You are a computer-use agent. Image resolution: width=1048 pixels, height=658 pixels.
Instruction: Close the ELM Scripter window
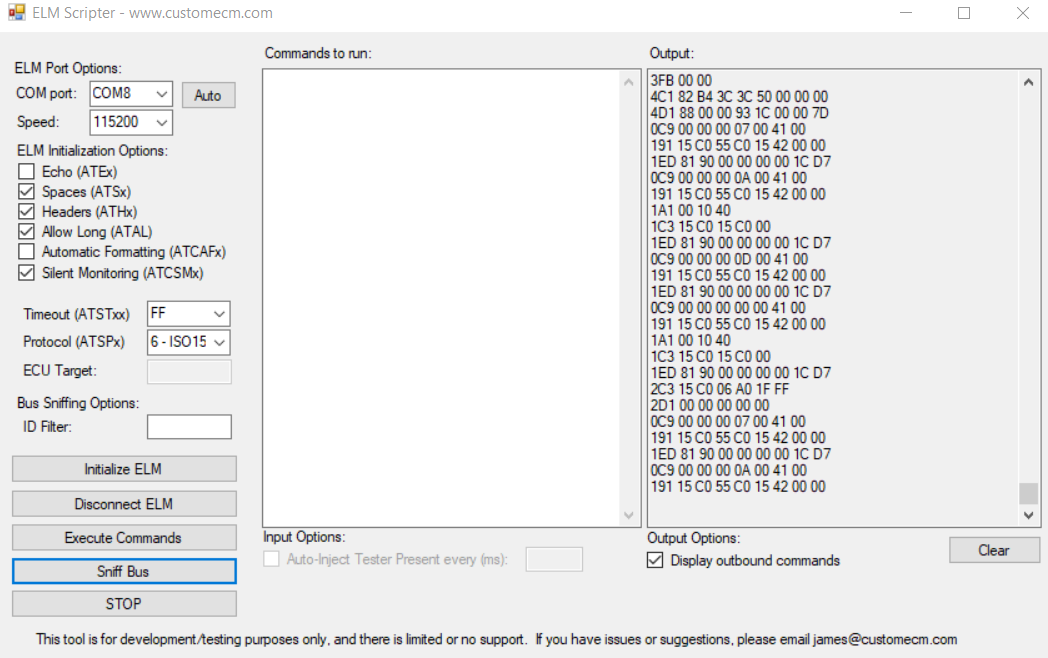point(1023,13)
